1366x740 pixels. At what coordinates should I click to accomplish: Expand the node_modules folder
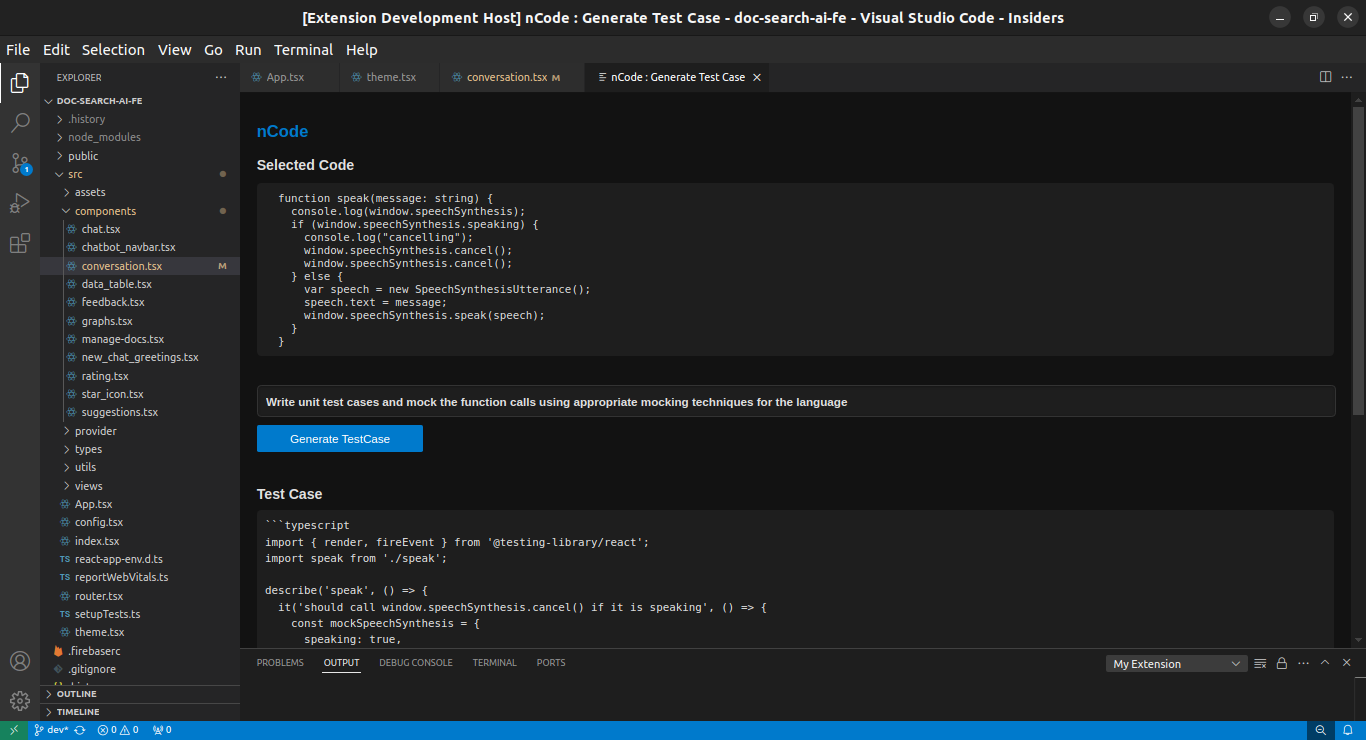[140, 137]
